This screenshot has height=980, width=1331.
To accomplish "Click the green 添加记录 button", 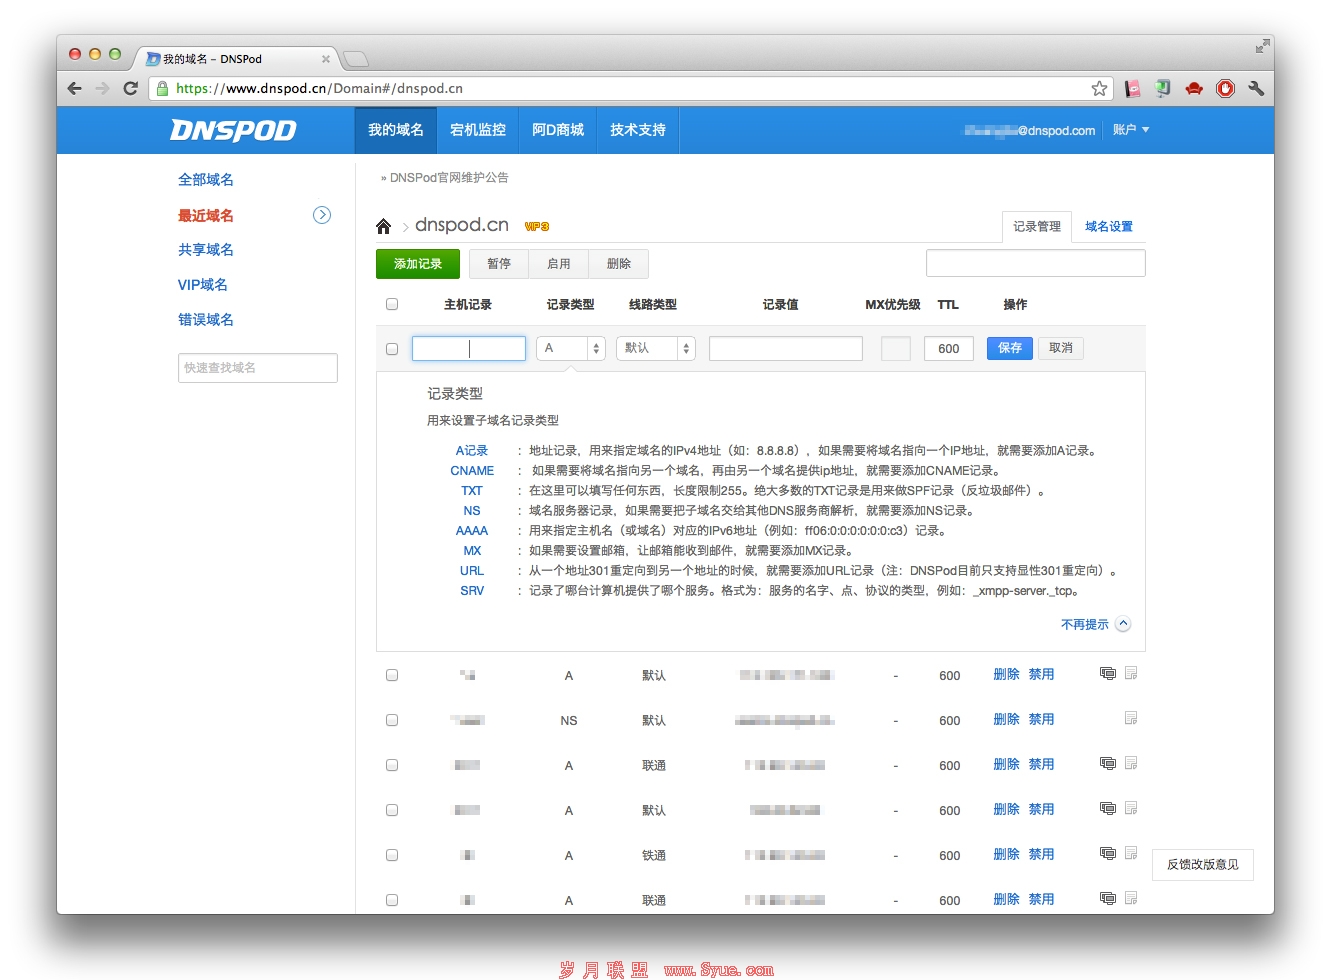I will click(418, 264).
